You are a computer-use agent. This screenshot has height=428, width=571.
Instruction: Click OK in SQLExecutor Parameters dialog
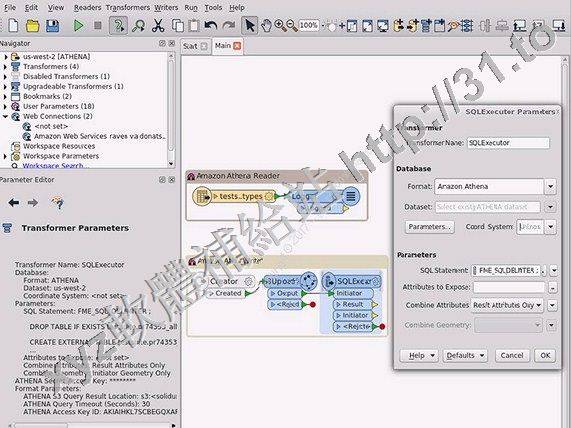click(x=545, y=356)
